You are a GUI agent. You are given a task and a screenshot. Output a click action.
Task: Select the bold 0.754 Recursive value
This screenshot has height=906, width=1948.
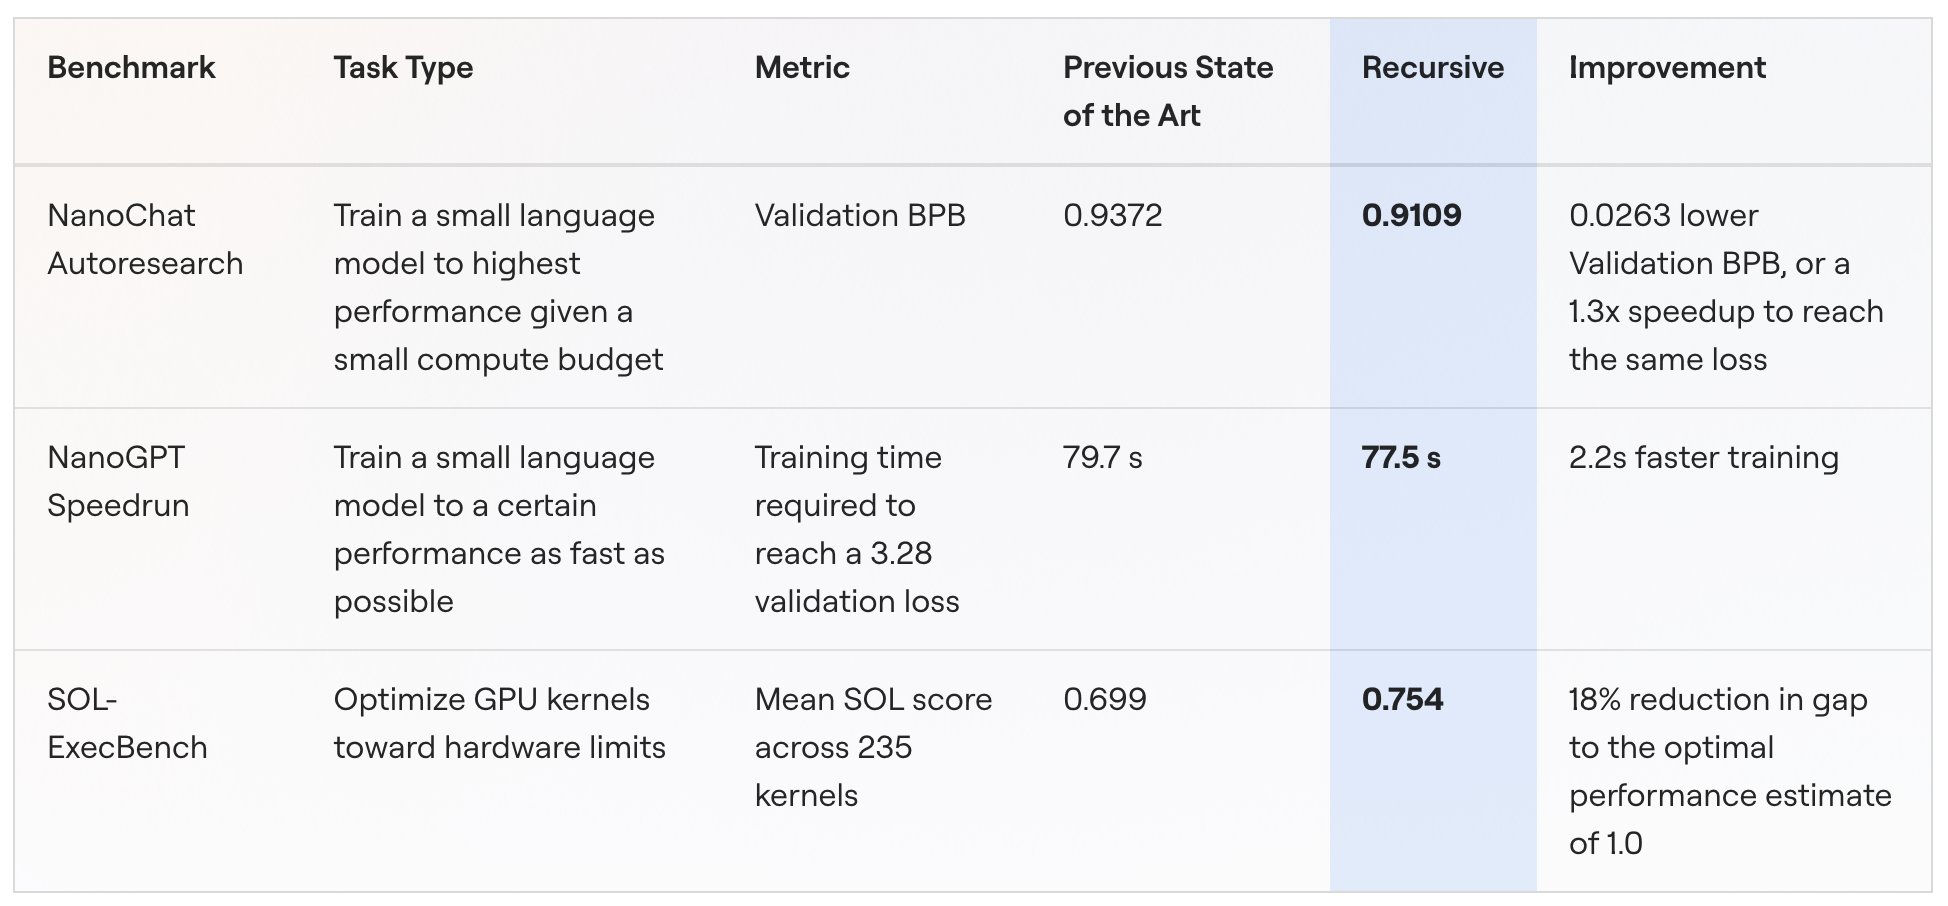[x=1402, y=699]
